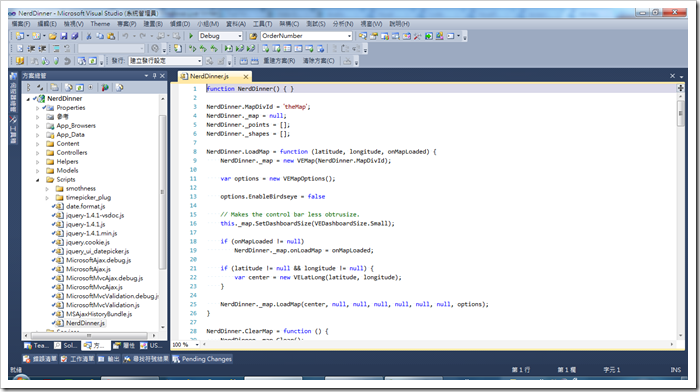Click the Refresh icon in Solution Explorer toolbar
This screenshot has height=392, width=700.
pos(79,88)
